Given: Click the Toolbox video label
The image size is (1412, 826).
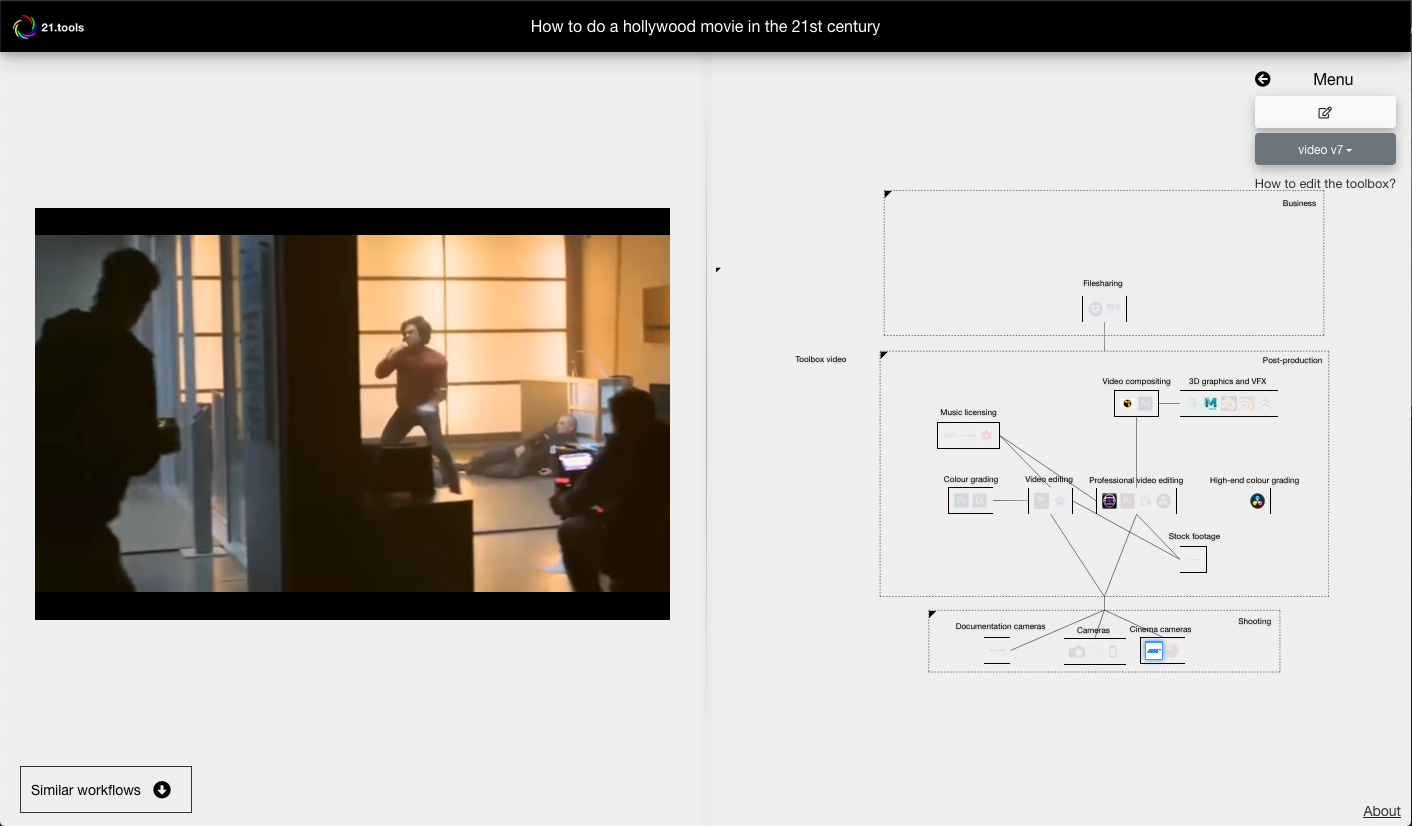Looking at the screenshot, I should [821, 359].
